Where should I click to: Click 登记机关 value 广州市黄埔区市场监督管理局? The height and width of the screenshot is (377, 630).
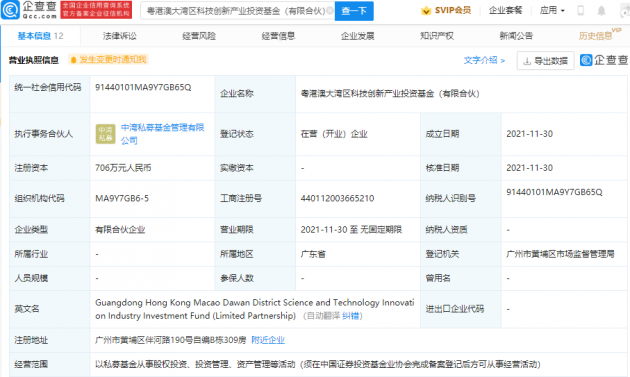[x=560, y=254]
